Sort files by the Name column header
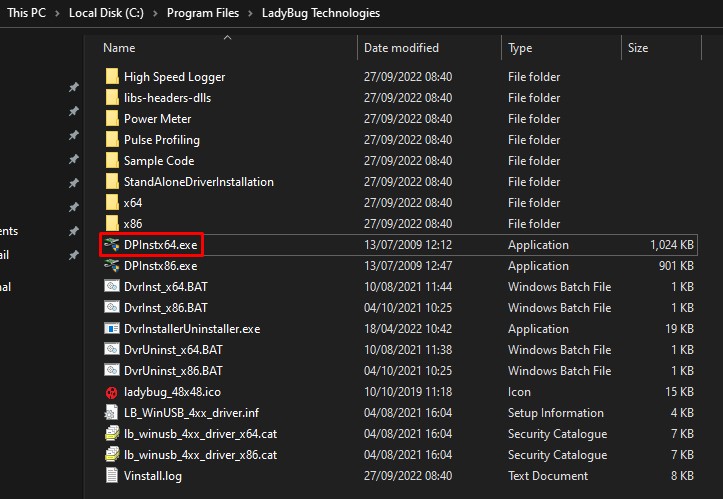This screenshot has height=499, width=723. coord(119,48)
